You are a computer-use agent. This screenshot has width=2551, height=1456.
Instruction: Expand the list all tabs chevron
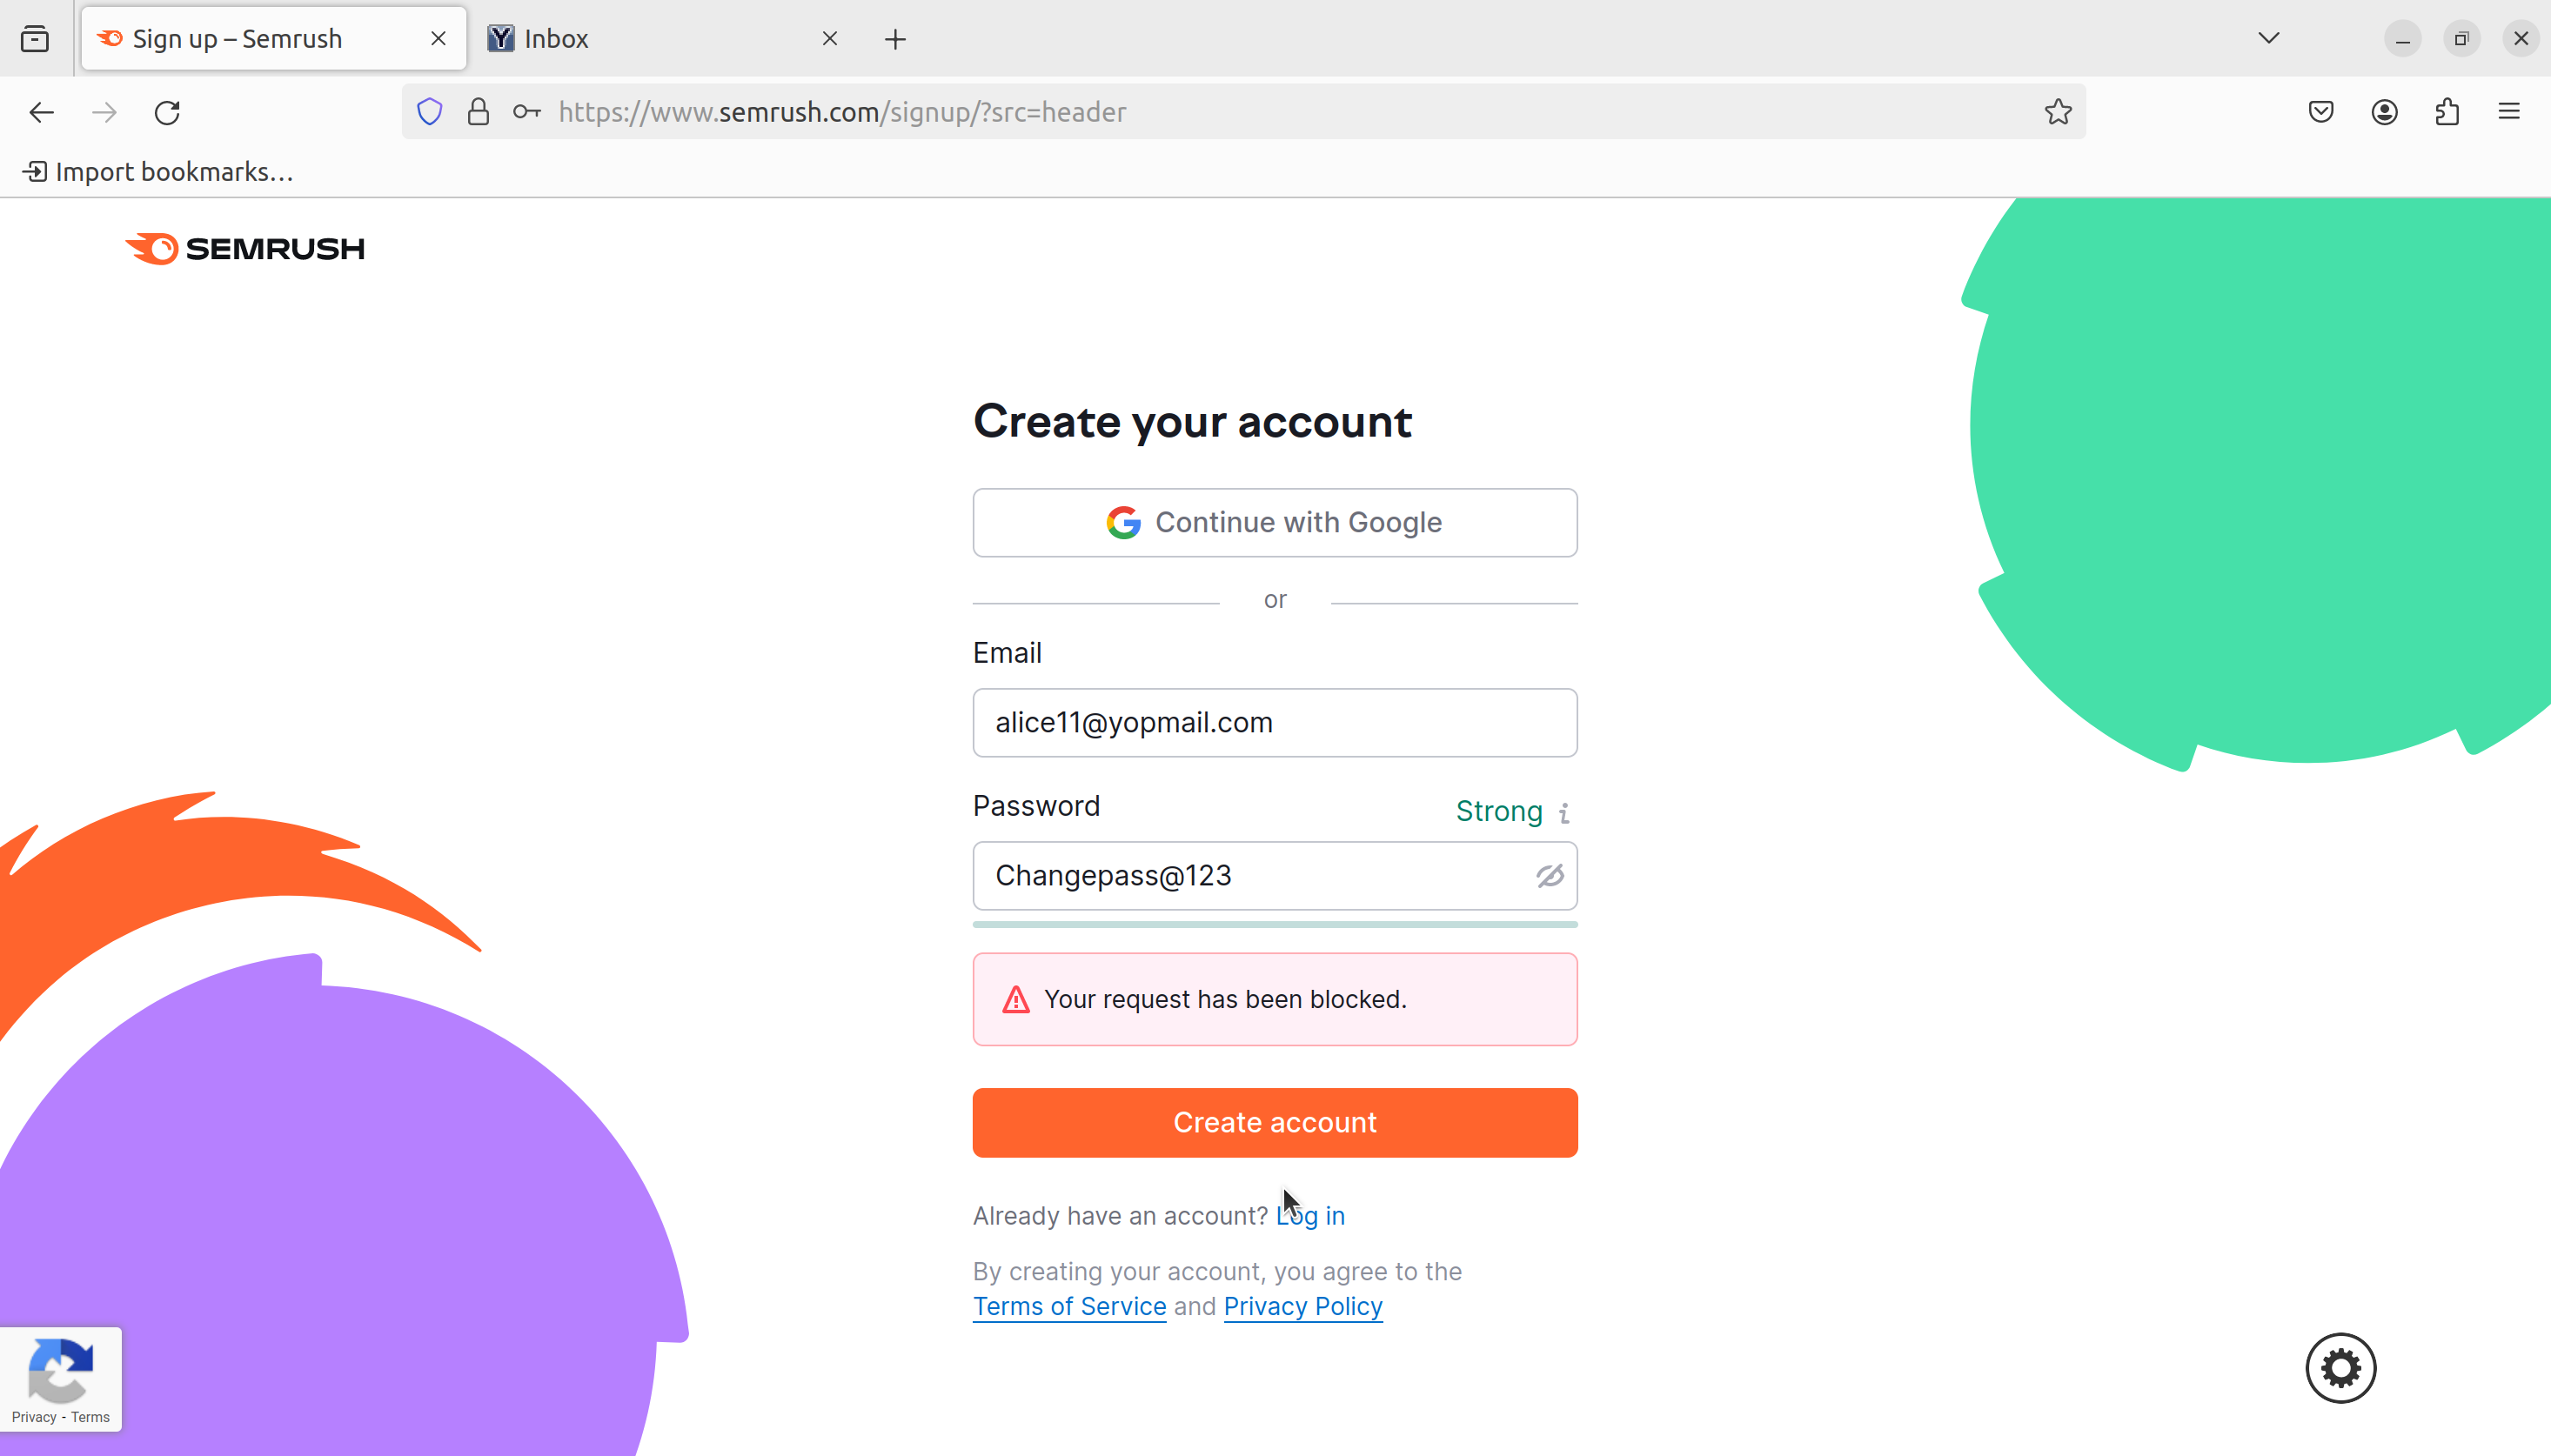pos(2268,39)
